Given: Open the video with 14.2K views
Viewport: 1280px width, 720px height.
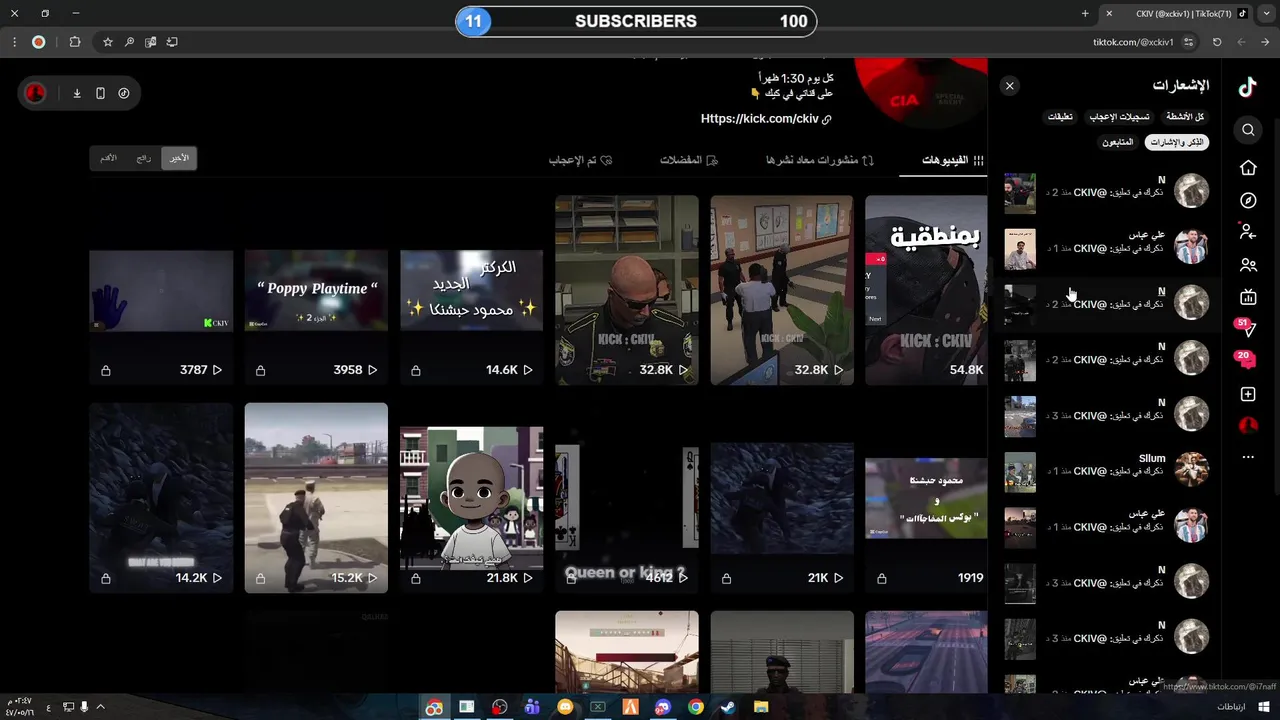Looking at the screenshot, I should [161, 498].
